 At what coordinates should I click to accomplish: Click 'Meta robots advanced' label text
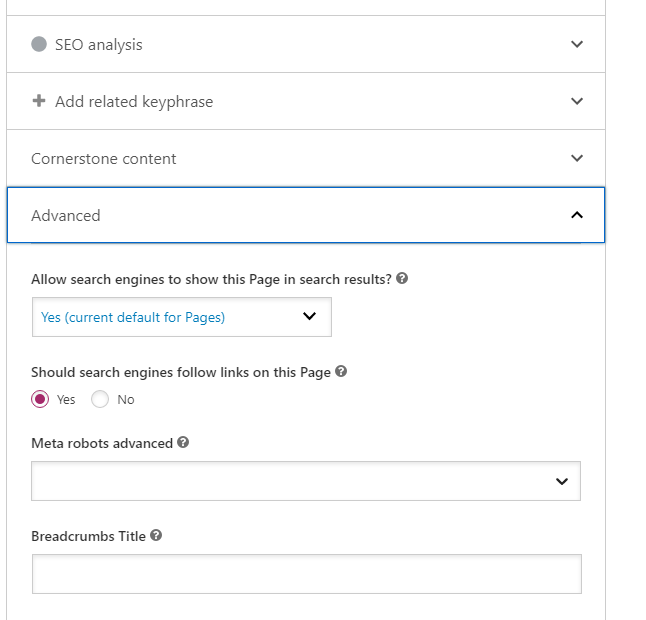pyautogui.click(x=102, y=443)
